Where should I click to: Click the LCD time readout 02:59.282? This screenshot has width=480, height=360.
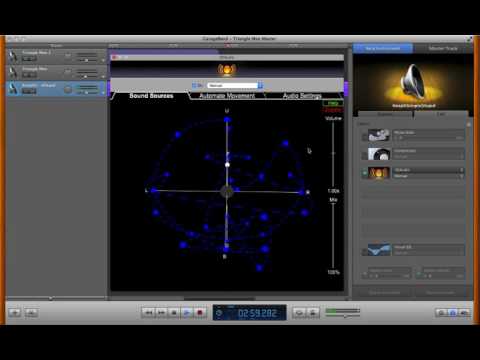(x=257, y=313)
